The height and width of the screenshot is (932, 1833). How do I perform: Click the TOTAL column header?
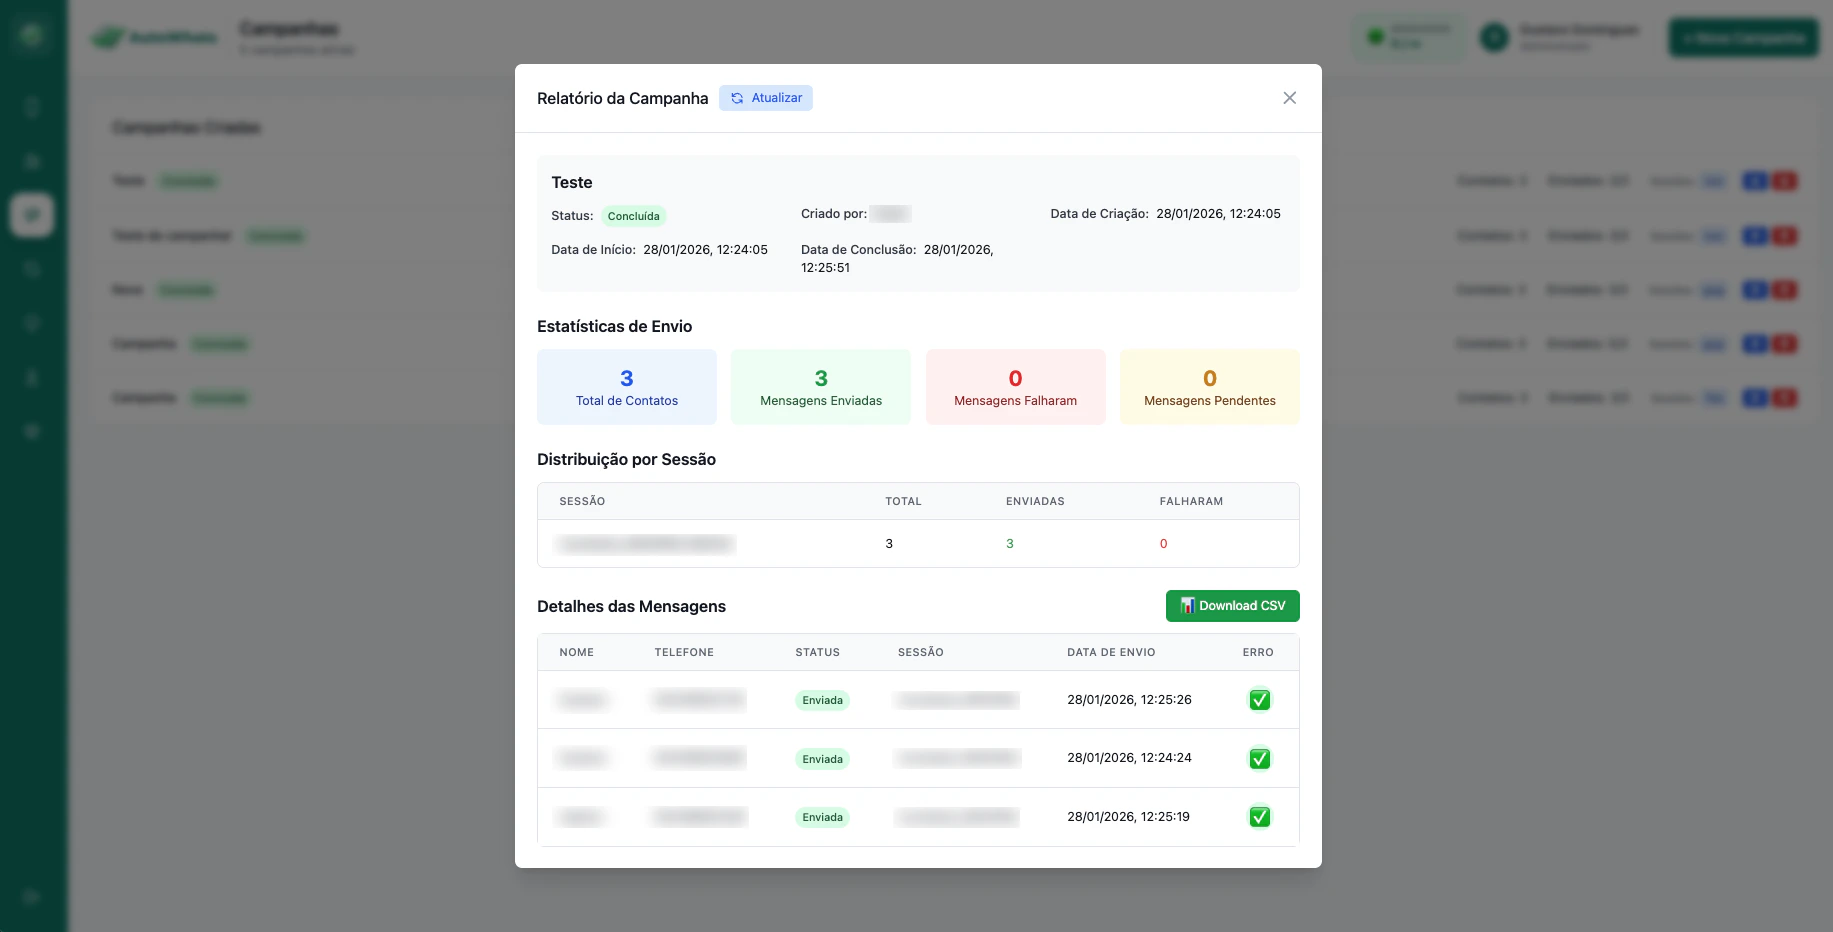point(903,501)
